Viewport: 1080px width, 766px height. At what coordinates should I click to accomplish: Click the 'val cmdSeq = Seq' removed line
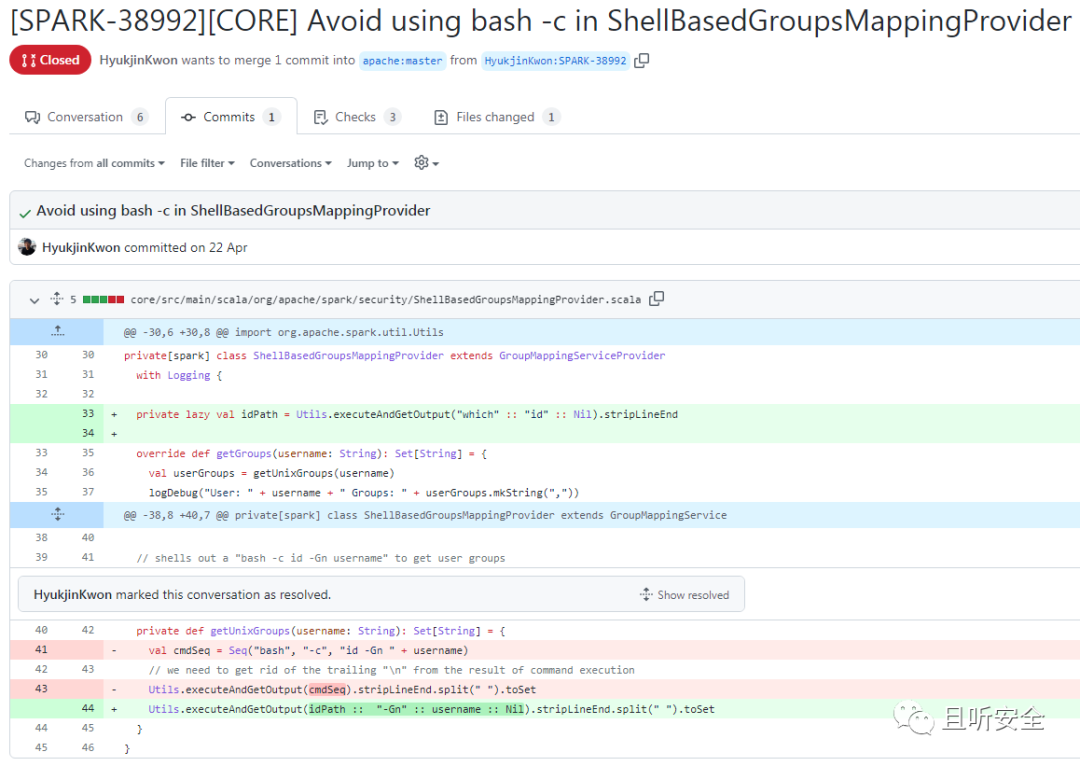tap(309, 650)
